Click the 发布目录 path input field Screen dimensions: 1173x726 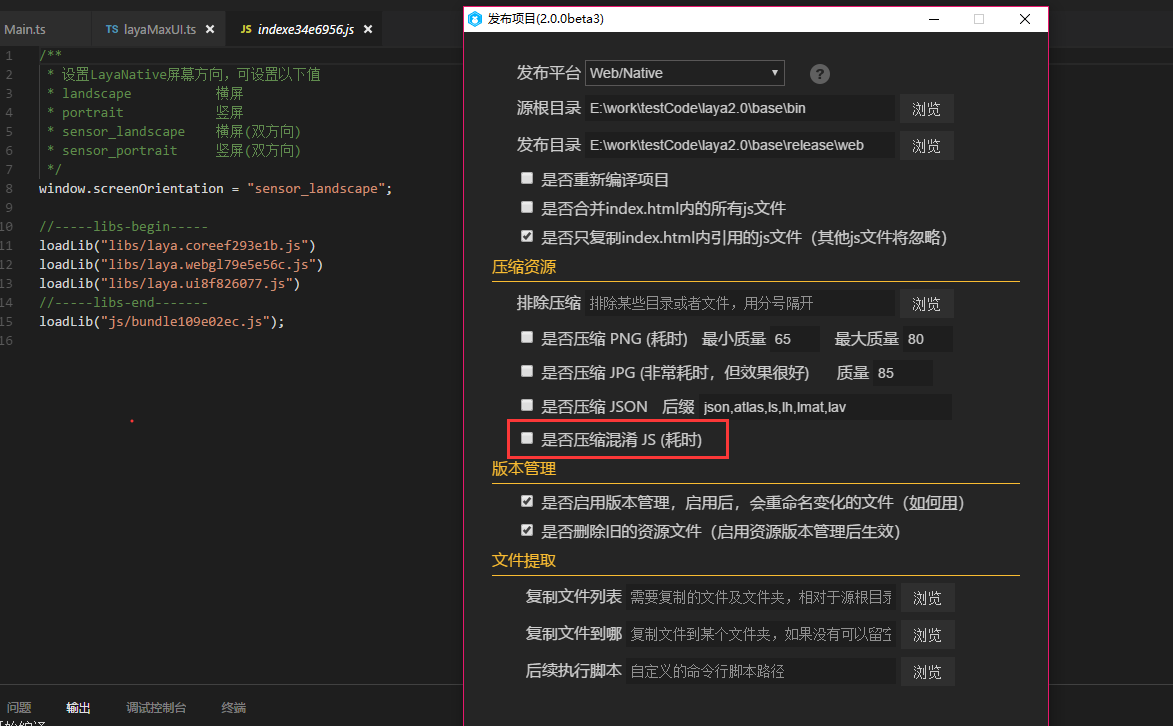(x=740, y=145)
